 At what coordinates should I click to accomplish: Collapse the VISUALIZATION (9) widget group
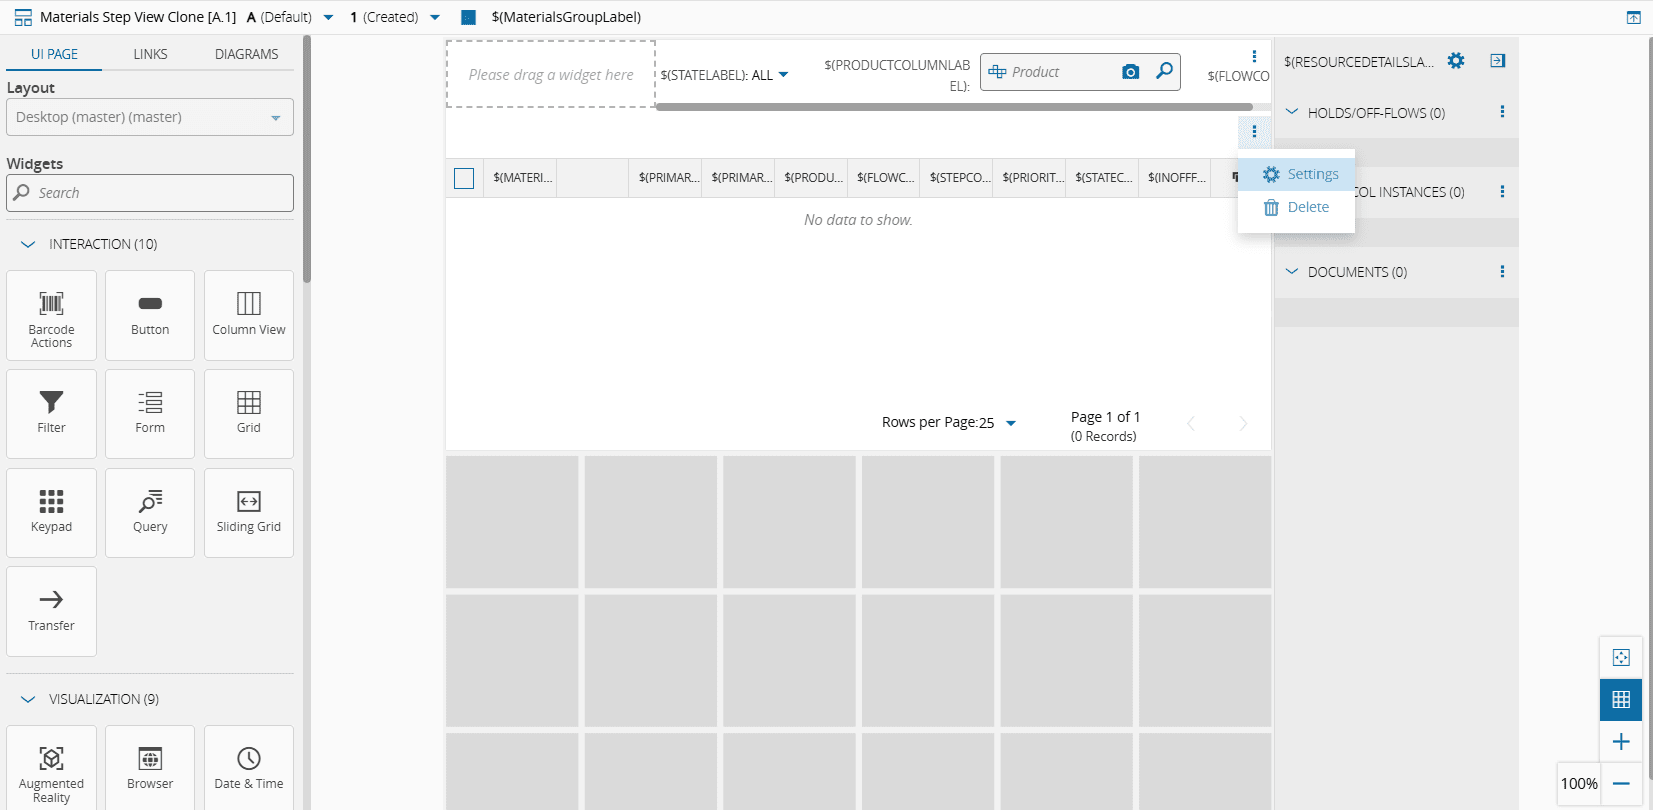28,699
